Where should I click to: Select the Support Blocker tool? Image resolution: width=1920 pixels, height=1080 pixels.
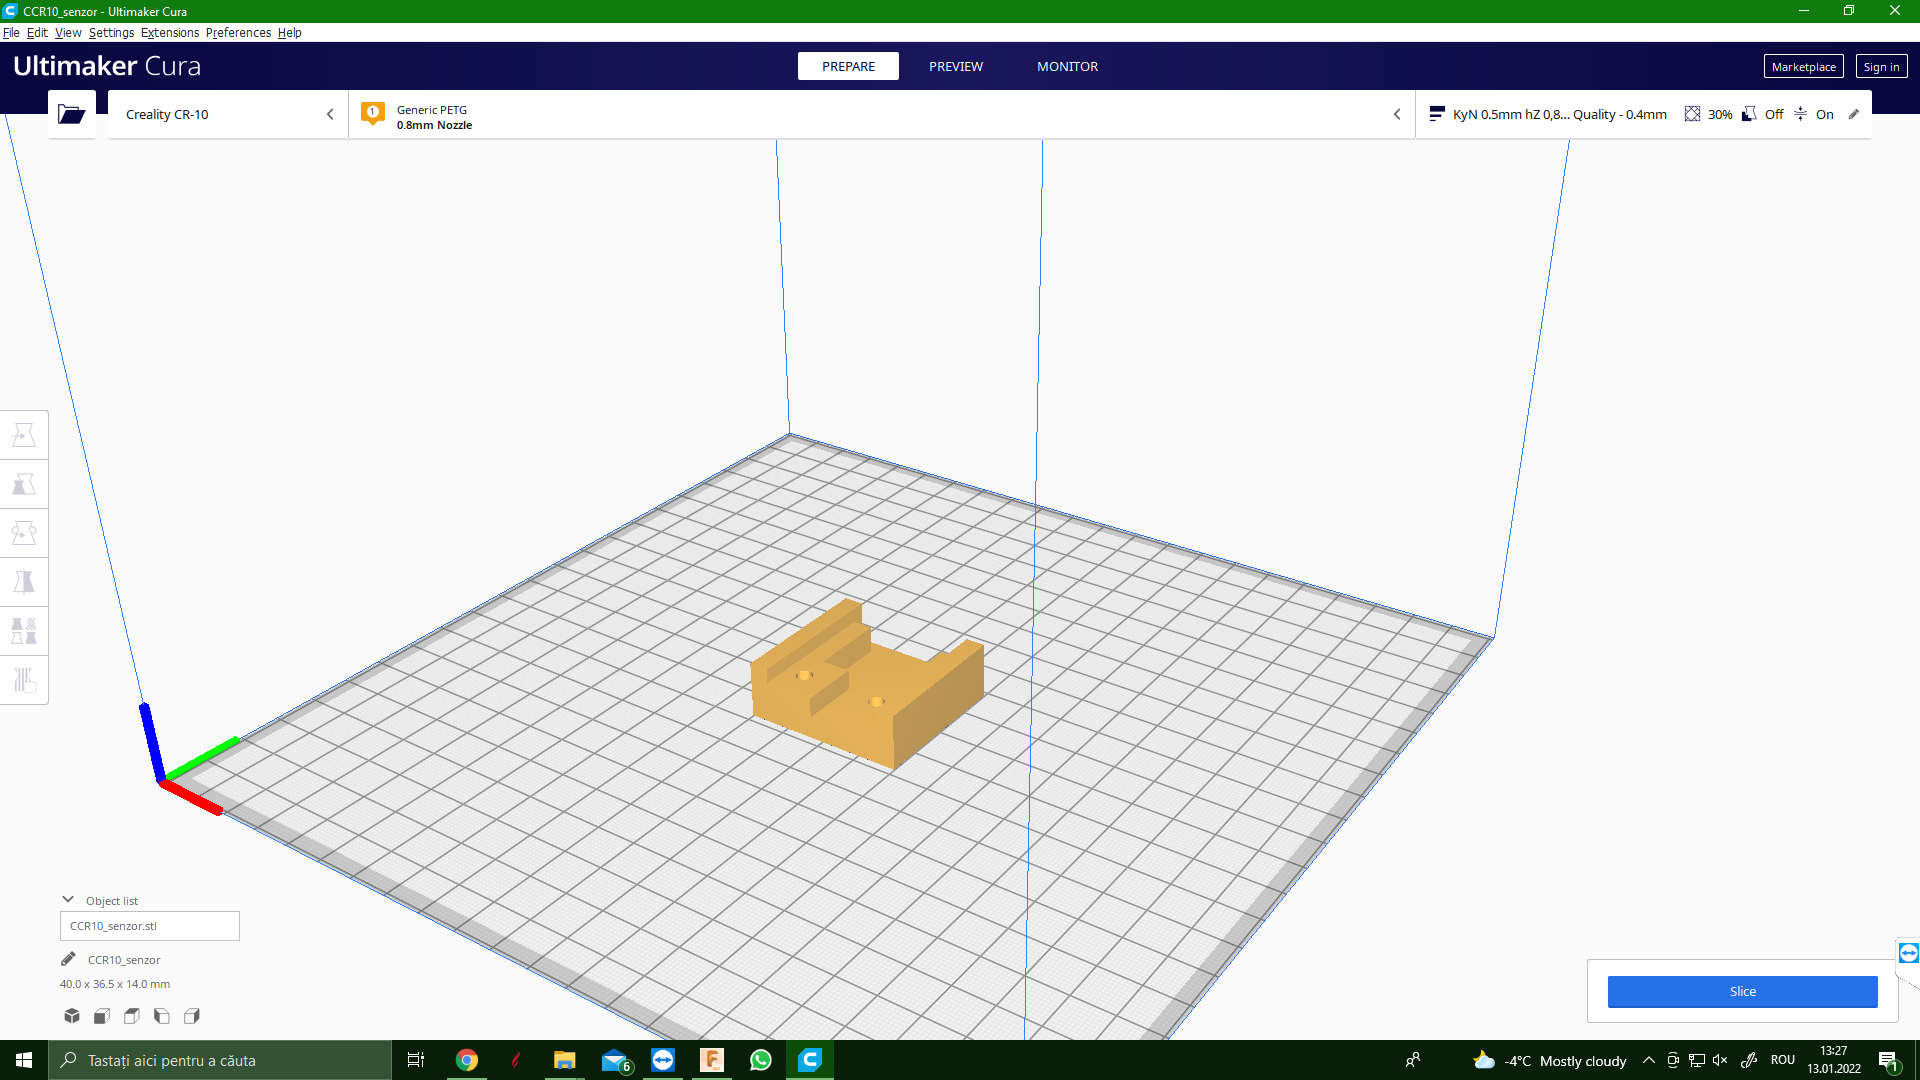tap(24, 680)
